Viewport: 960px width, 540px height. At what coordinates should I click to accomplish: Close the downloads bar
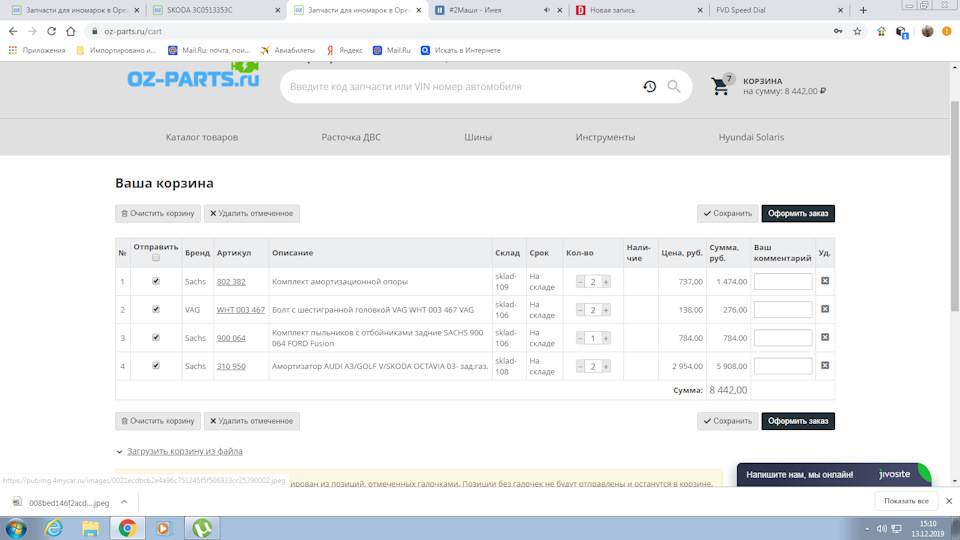point(949,501)
